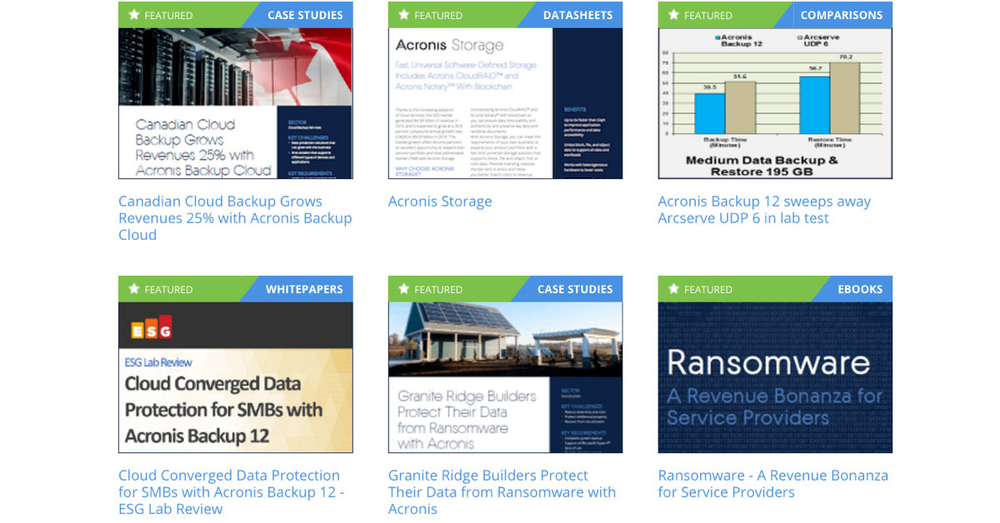Click the star icon on the Granite Ridge card

click(404, 289)
